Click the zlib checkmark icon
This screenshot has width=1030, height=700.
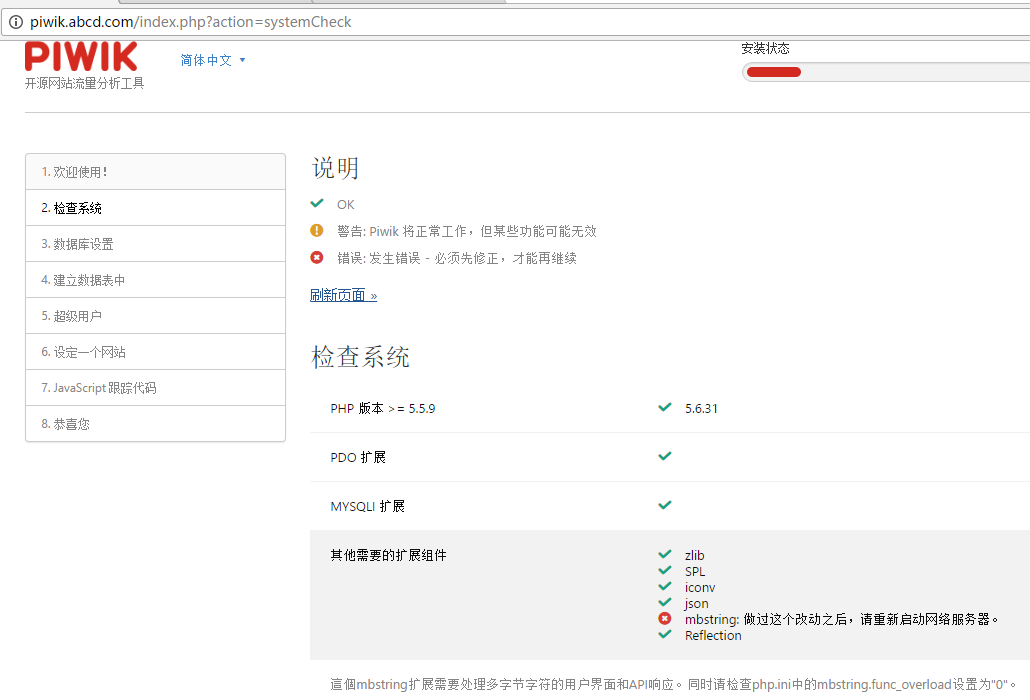[665, 554]
